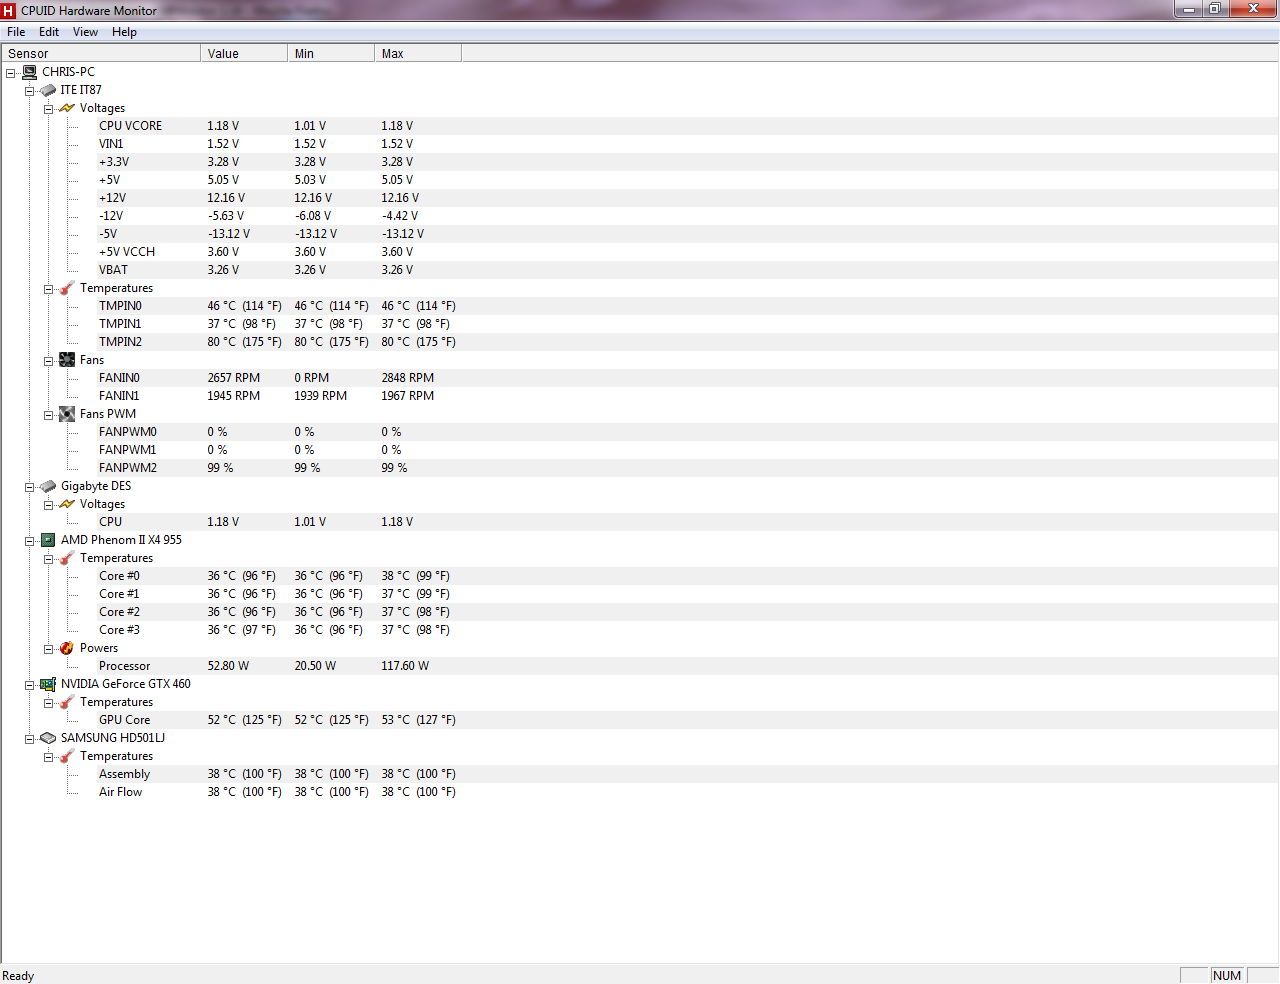Click the Powers flame icon
The height and width of the screenshot is (984, 1280).
click(67, 648)
